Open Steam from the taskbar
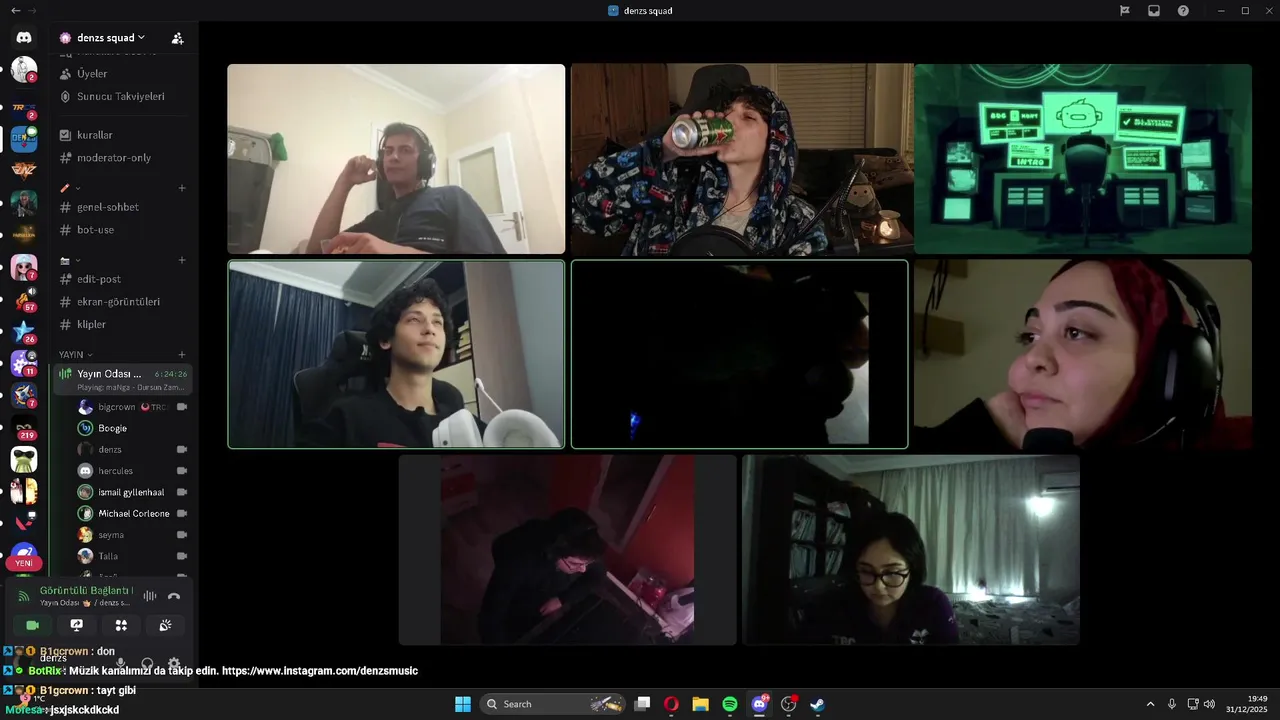1280x720 pixels. 817,704
